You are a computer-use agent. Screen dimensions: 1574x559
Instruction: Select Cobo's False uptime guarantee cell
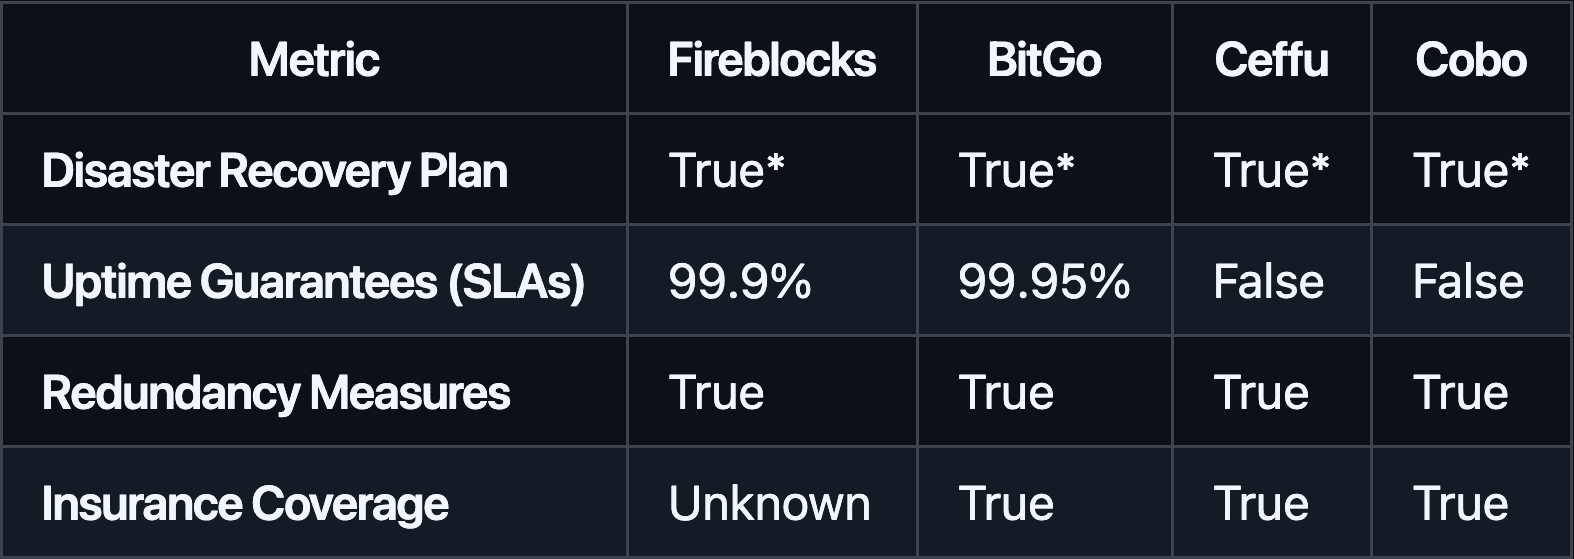[x=1468, y=282]
